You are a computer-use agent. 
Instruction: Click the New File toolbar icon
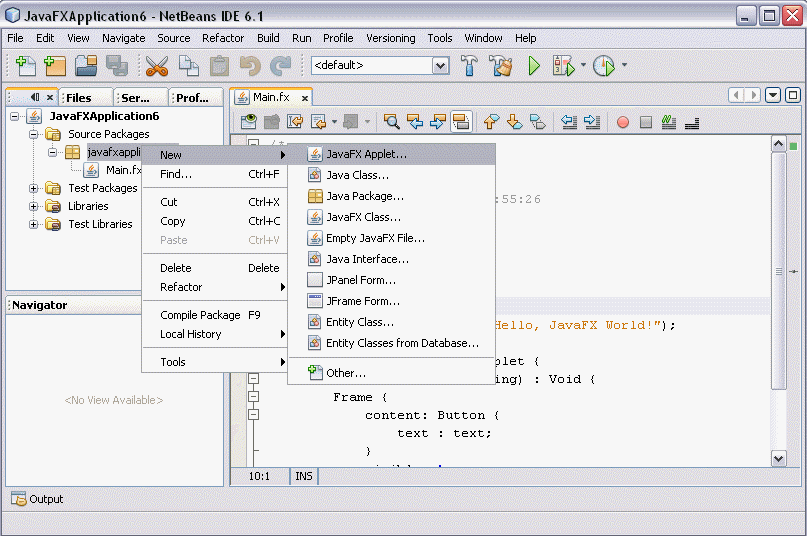[26, 65]
